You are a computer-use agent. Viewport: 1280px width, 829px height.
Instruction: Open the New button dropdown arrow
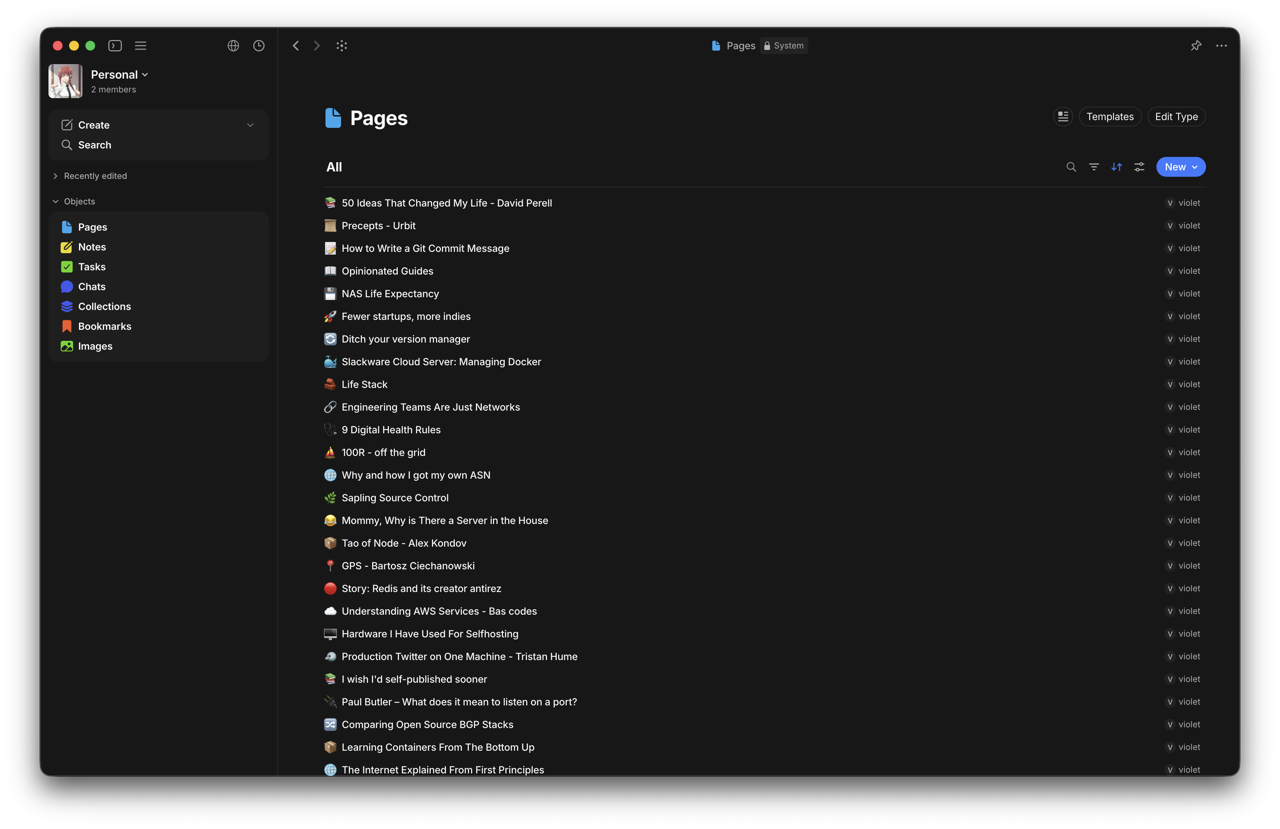1194,167
